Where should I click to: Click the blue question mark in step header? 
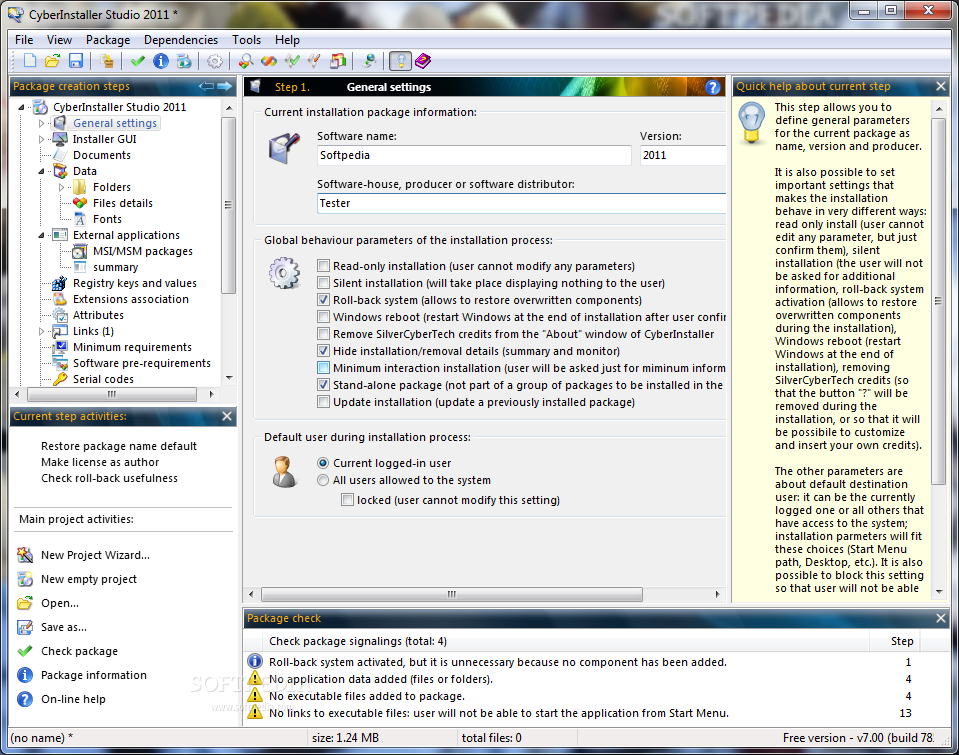713,87
